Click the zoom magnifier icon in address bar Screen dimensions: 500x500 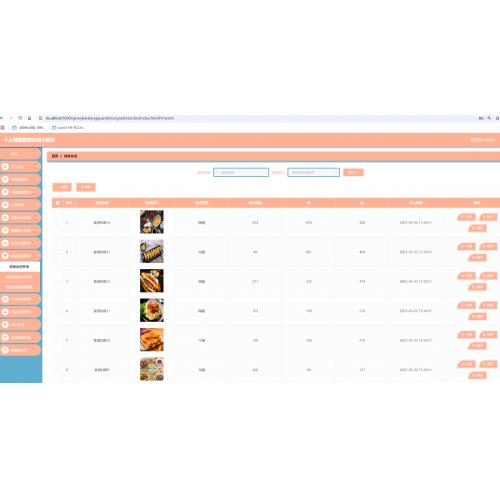point(489,118)
